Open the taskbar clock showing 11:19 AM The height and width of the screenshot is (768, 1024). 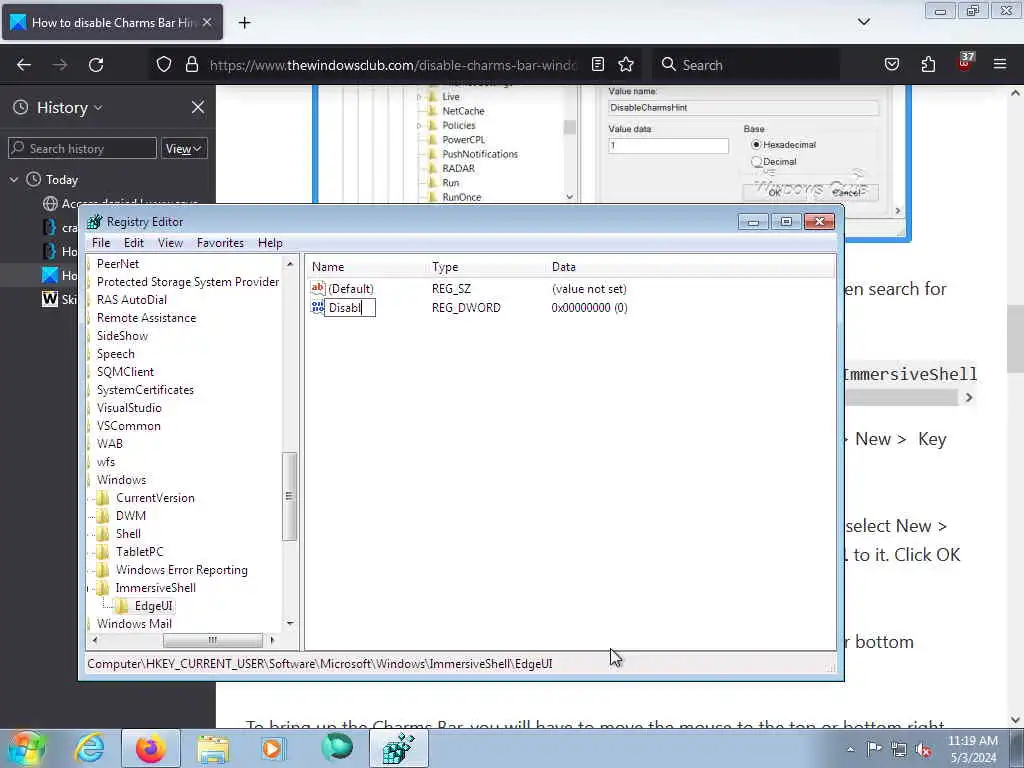pyautogui.click(x=972, y=749)
